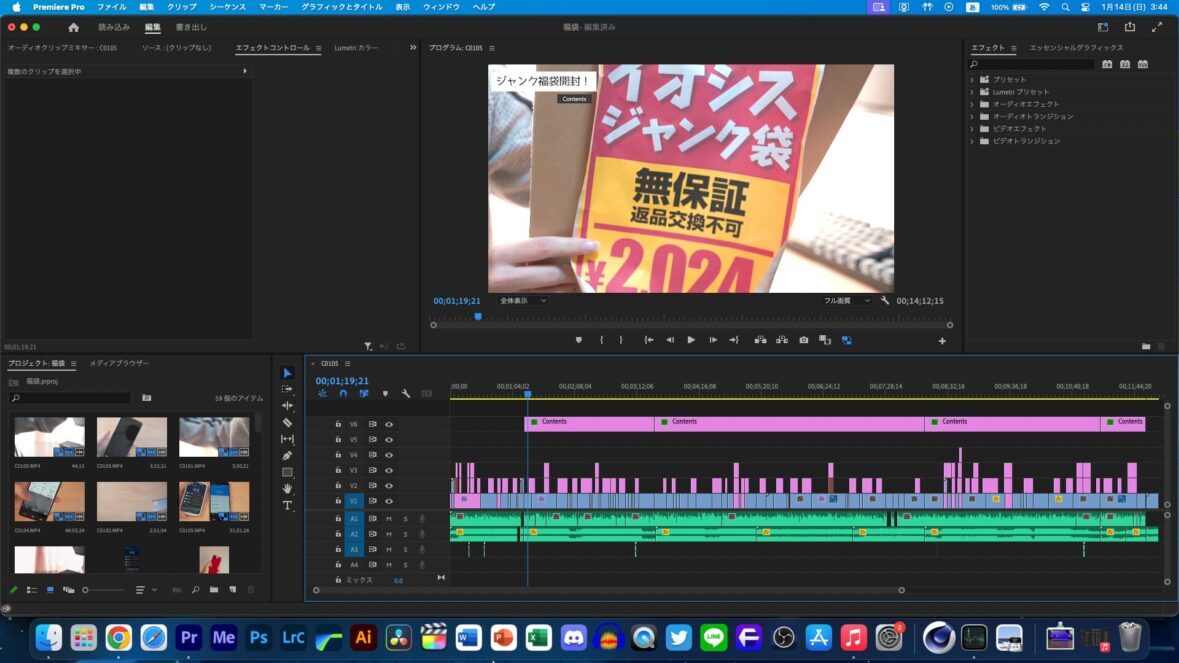Click the Project panel thumbnail zoom slider
The image size is (1179, 663).
(x=104, y=590)
